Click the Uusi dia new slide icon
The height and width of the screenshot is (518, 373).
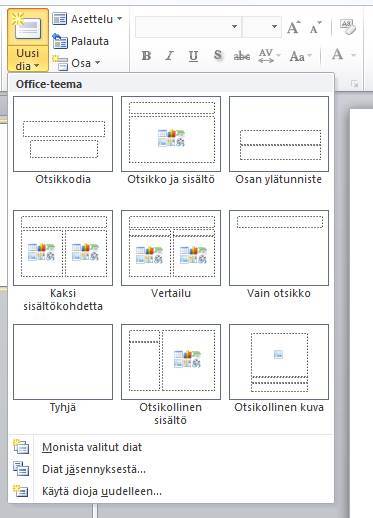(x=27, y=27)
